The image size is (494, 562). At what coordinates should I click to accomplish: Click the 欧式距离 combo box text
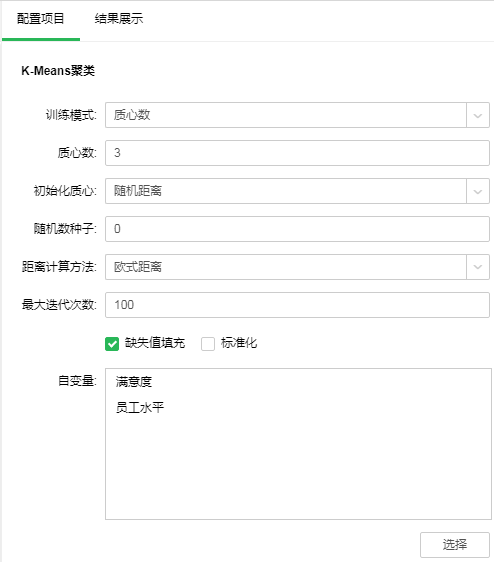138,267
